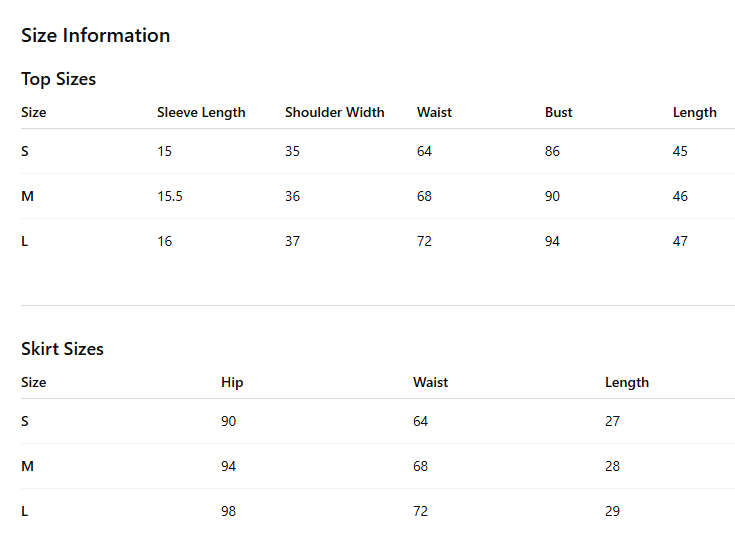Click sleeve length value 15.5
This screenshot has height=547, width=735.
[170, 196]
